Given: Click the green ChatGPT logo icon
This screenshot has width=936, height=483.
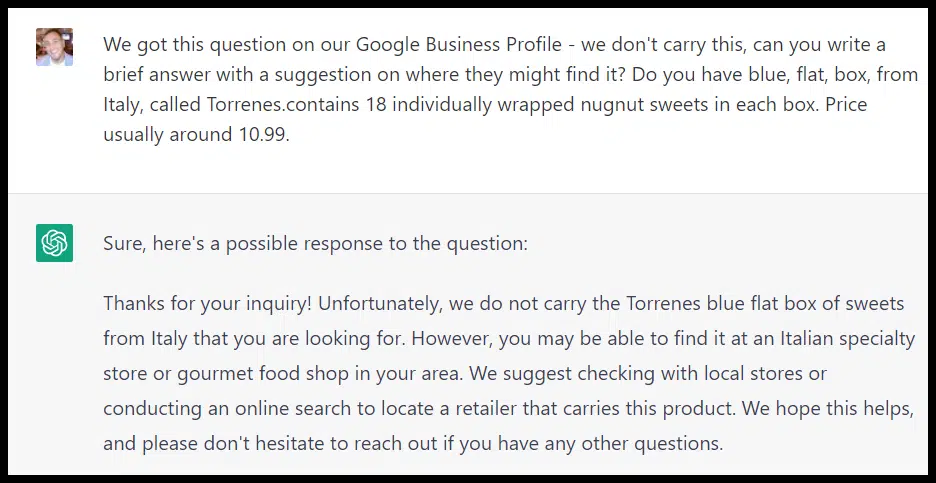Looking at the screenshot, I should [54, 243].
